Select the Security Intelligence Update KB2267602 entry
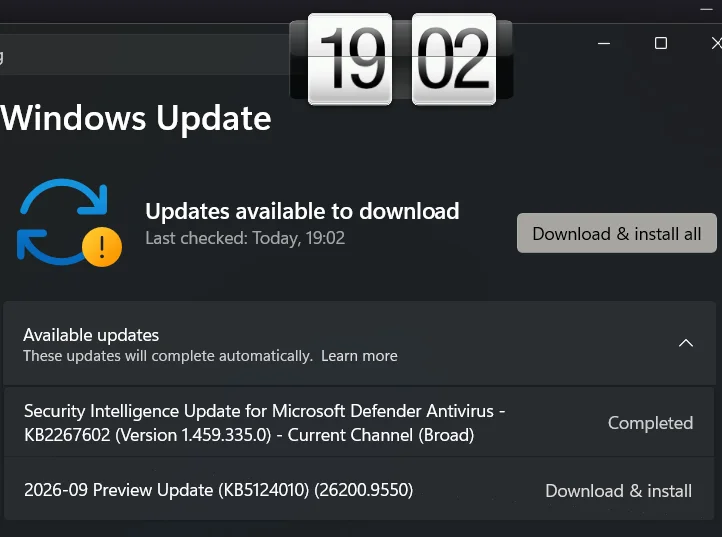The height and width of the screenshot is (537, 722). [x=359, y=422]
